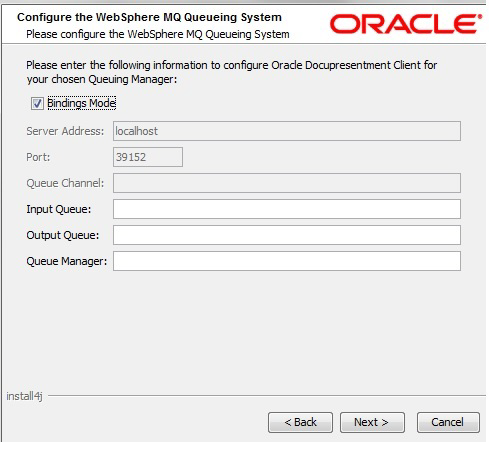The image size is (490, 453).
Task: Click the Queue Channel input field
Action: 287,183
